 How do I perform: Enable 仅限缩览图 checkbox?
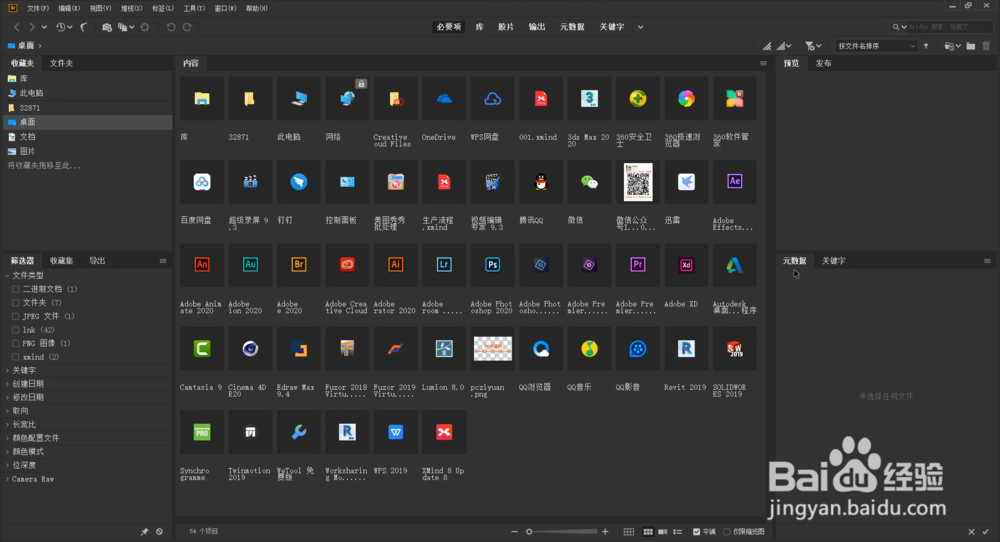[x=726, y=531]
